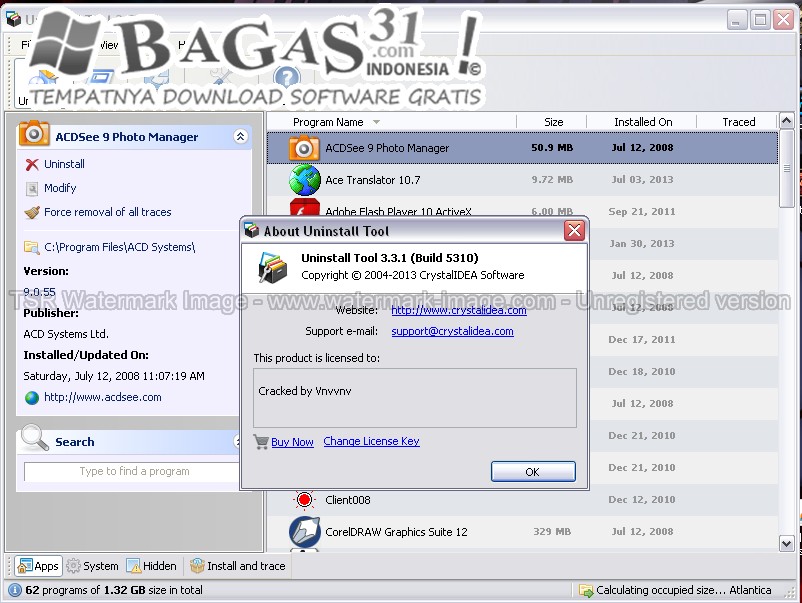802x603 pixels.
Task: Click the 329 MB size cell
Action: pos(552,532)
